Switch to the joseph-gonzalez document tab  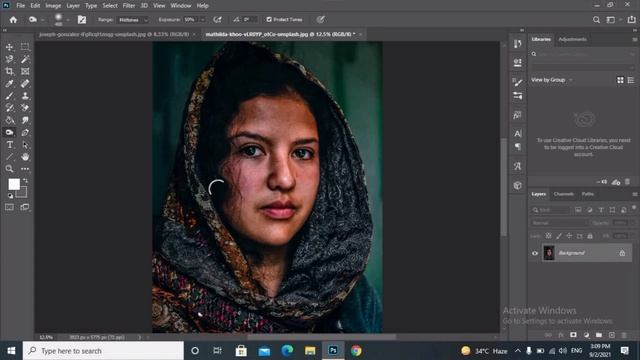point(114,34)
